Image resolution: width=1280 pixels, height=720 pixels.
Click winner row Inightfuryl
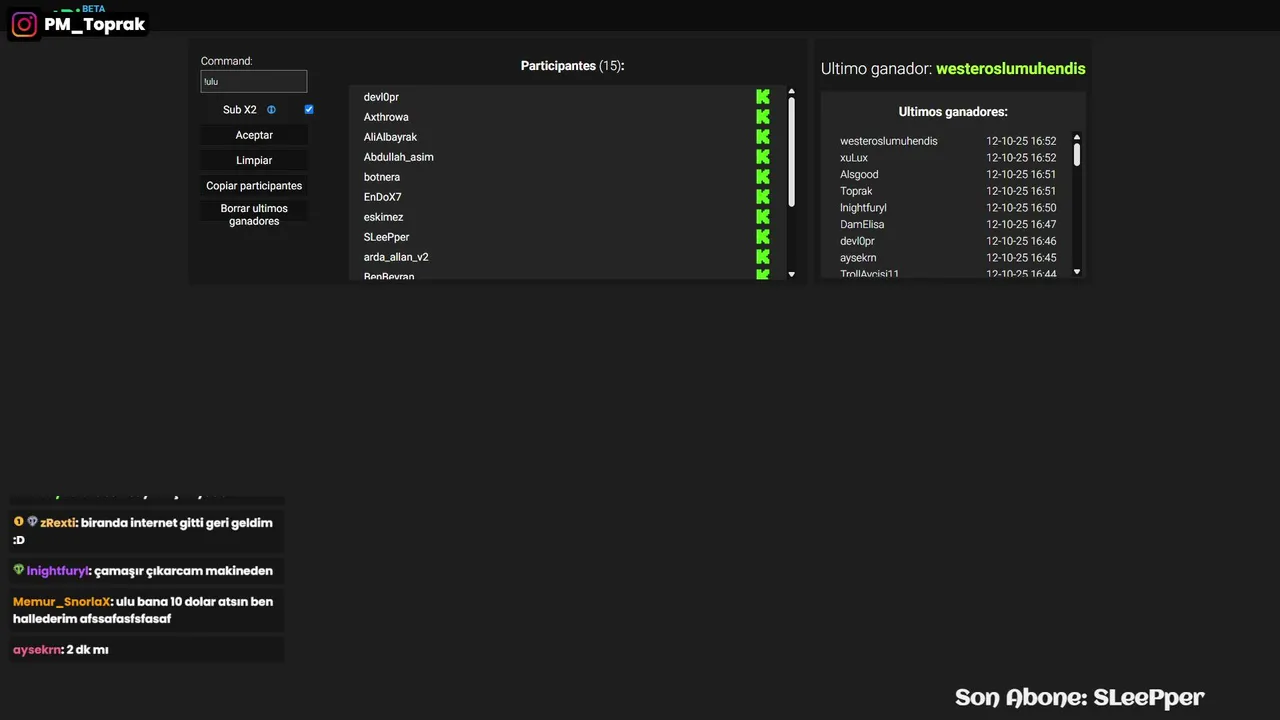[x=948, y=208]
